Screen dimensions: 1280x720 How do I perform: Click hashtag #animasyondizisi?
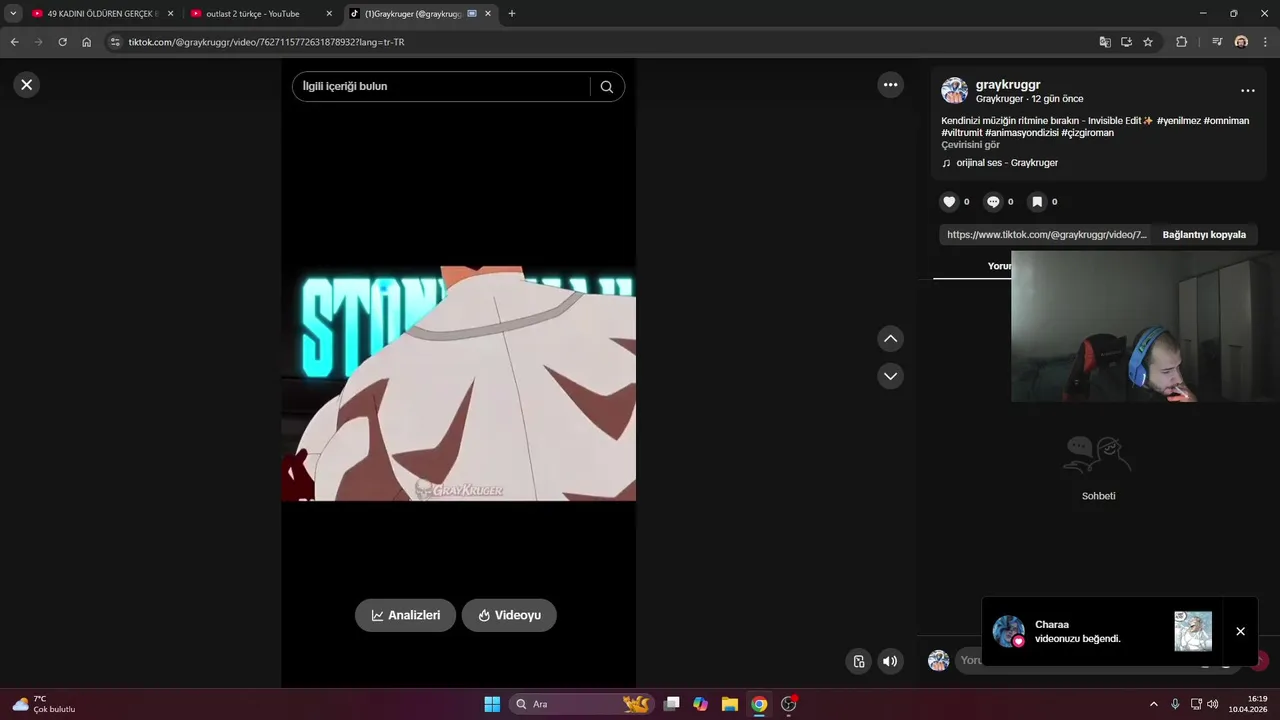[1021, 133]
